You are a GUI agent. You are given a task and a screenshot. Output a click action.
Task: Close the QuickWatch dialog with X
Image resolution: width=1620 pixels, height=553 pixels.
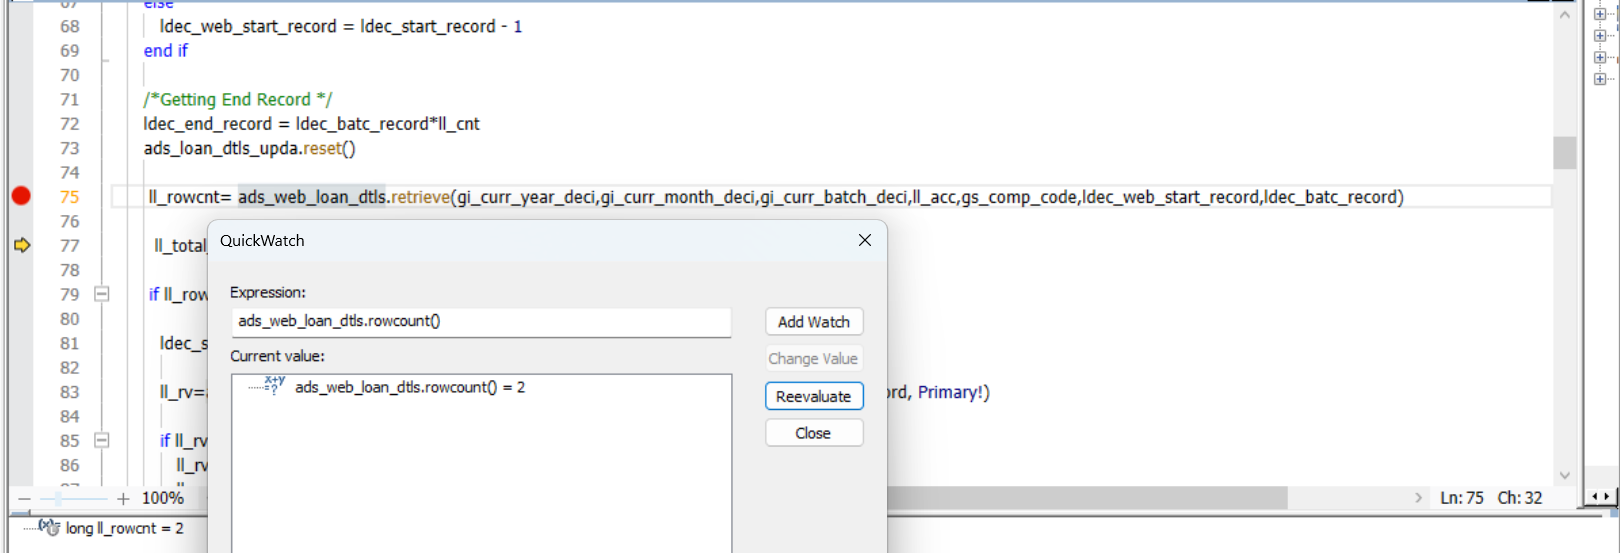865,240
